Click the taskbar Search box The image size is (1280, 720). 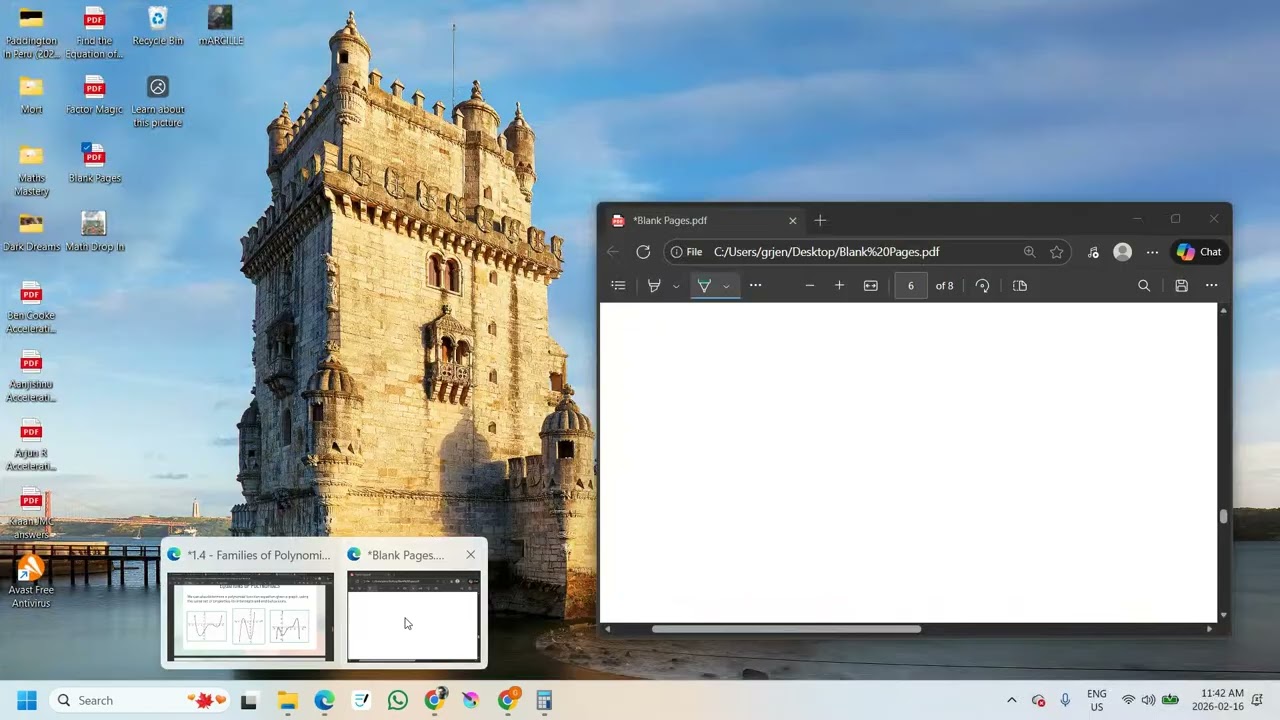point(141,700)
